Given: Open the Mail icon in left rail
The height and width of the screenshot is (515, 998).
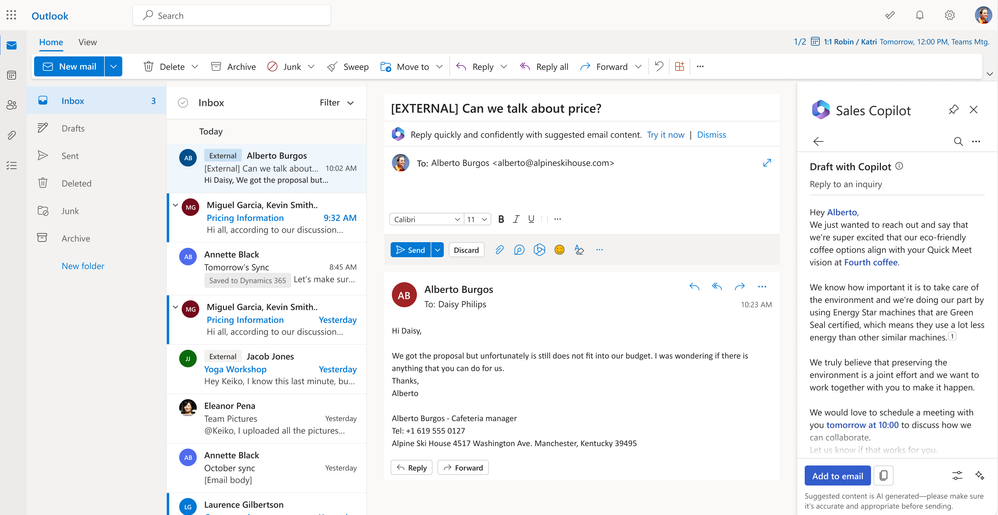Looking at the screenshot, I should pyautogui.click(x=11, y=45).
